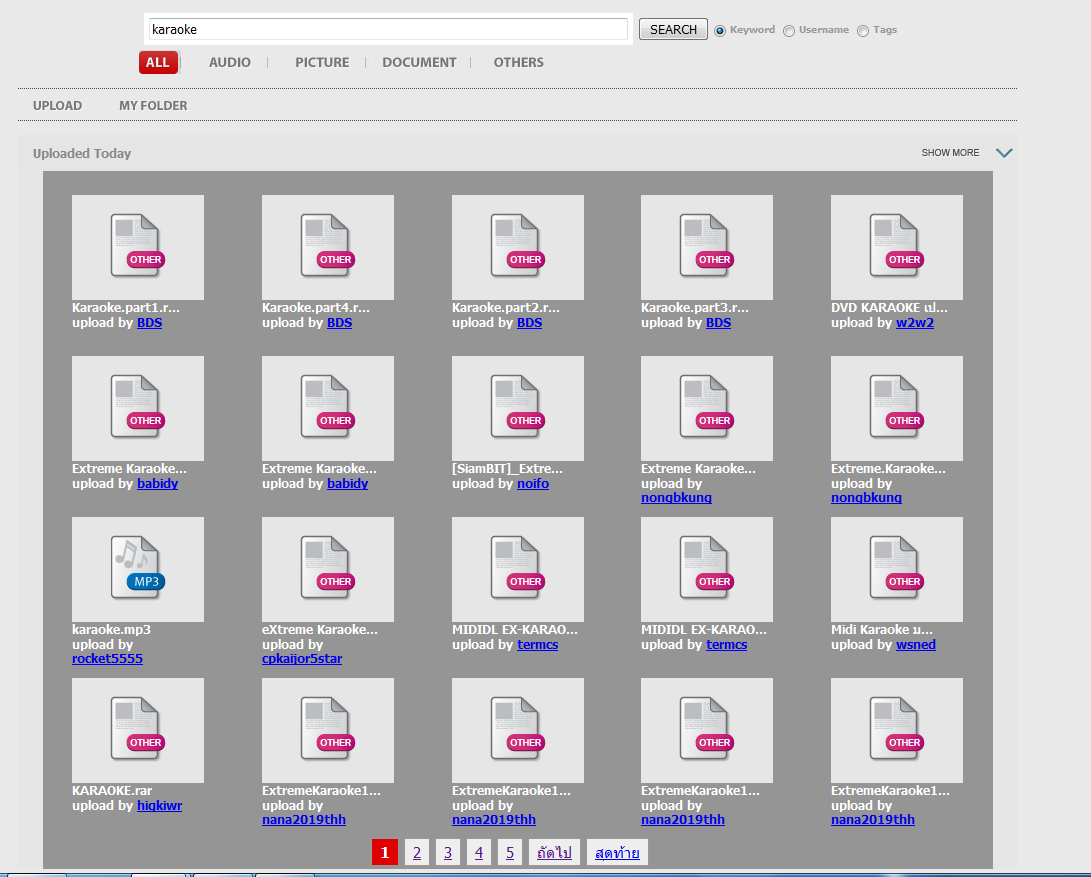The height and width of the screenshot is (877, 1091).
Task: Open the DVD KARAOKE file icon
Action: pyautogui.click(x=896, y=246)
